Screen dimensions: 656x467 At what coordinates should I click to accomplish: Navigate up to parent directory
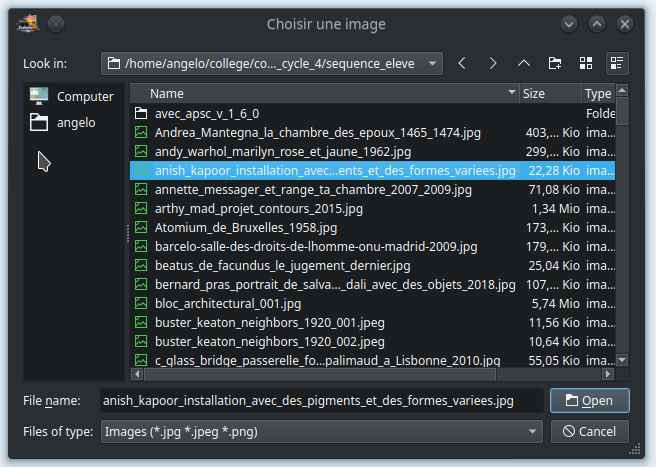[524, 64]
